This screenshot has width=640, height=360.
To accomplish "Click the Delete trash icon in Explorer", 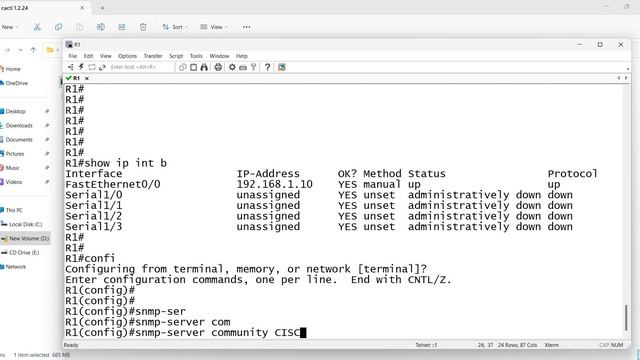I will [143, 27].
